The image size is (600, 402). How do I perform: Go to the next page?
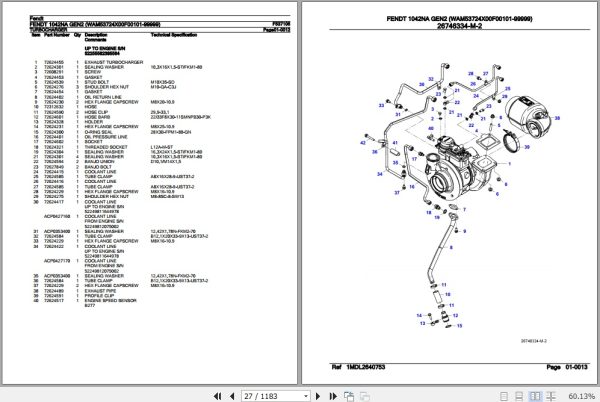pos(318,396)
